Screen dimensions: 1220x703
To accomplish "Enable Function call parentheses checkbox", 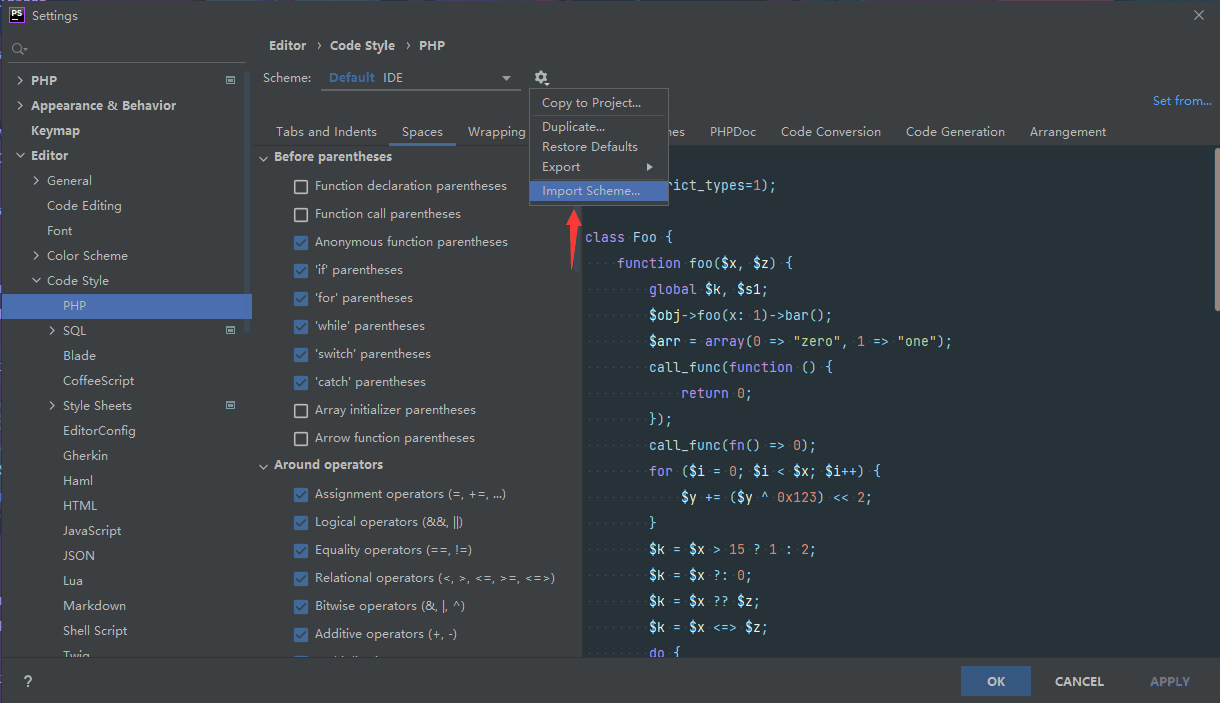I will pyautogui.click(x=301, y=214).
